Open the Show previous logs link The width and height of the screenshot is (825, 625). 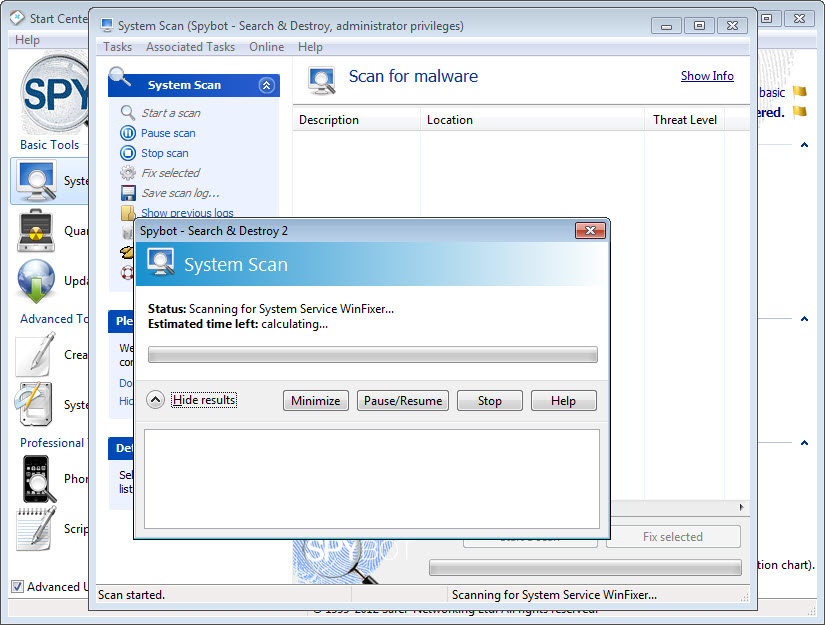pos(187,213)
